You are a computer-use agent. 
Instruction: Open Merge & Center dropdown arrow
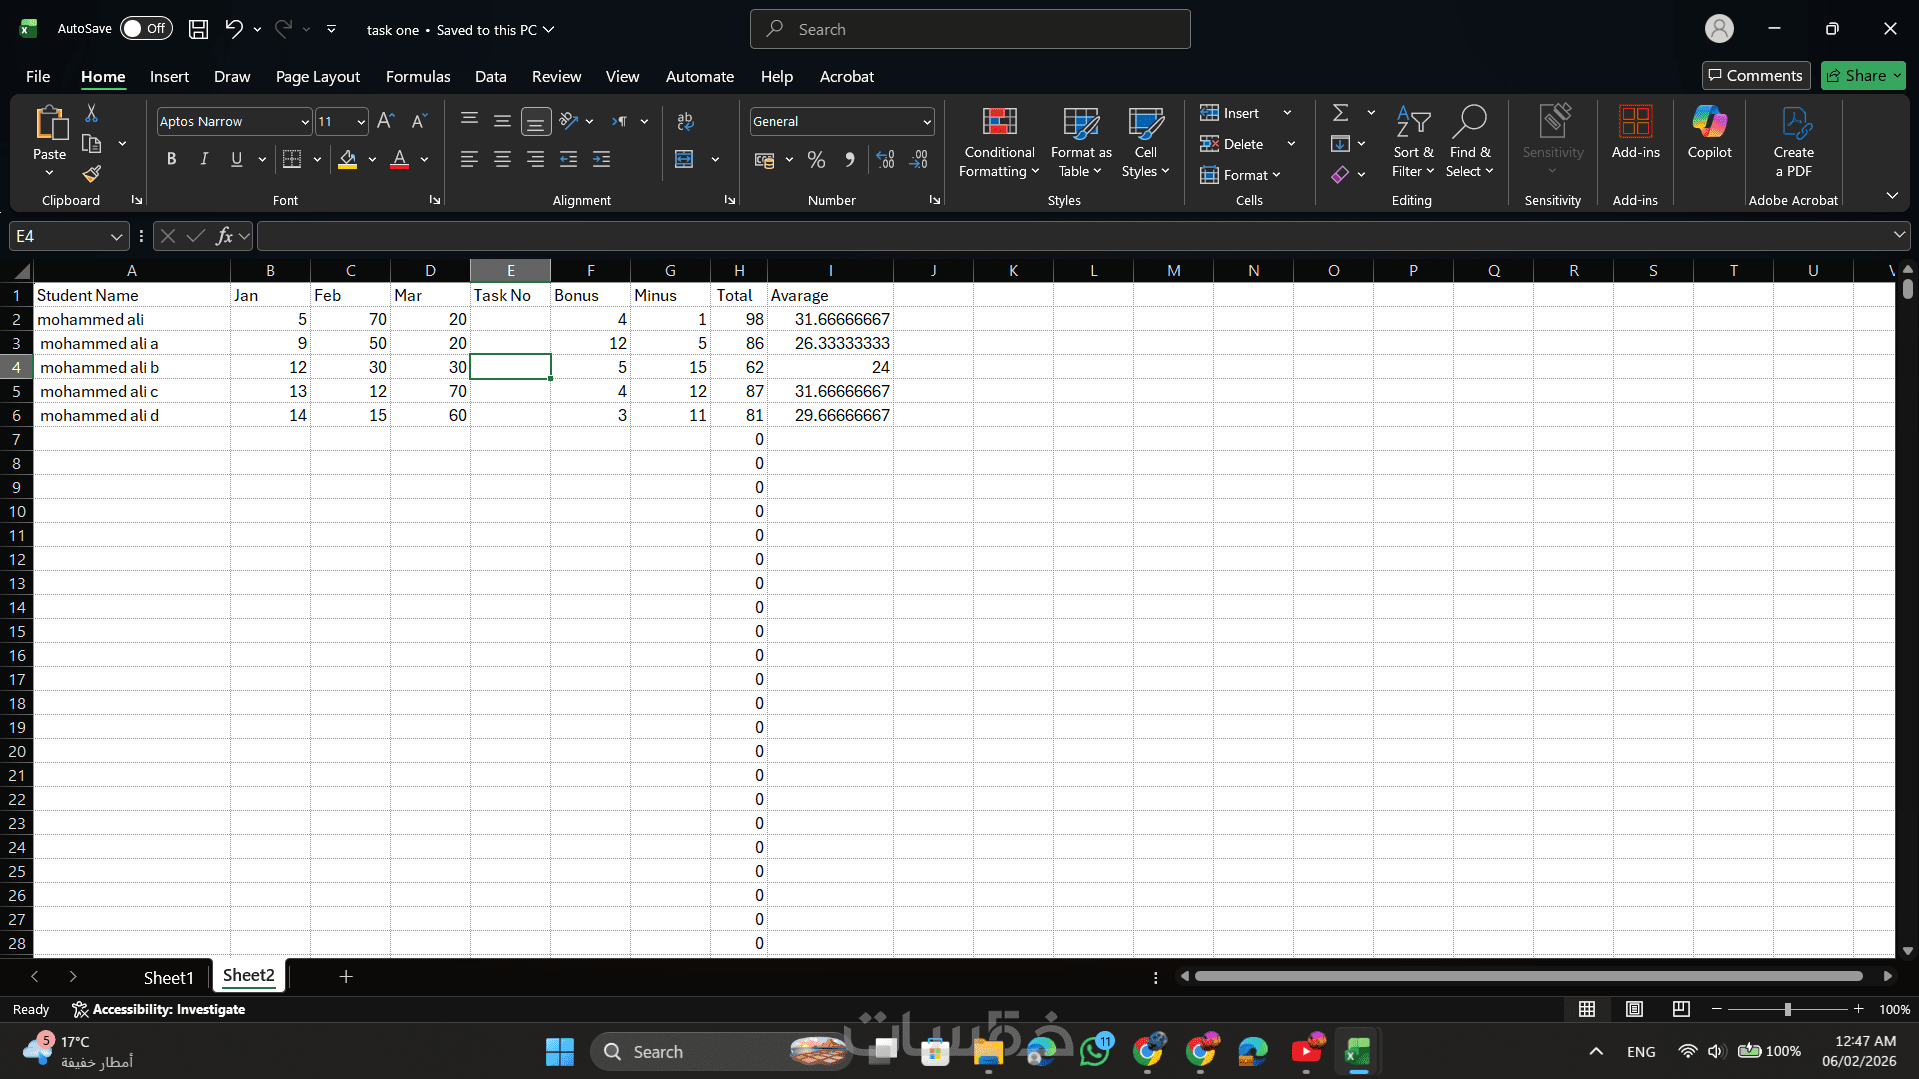coord(715,160)
